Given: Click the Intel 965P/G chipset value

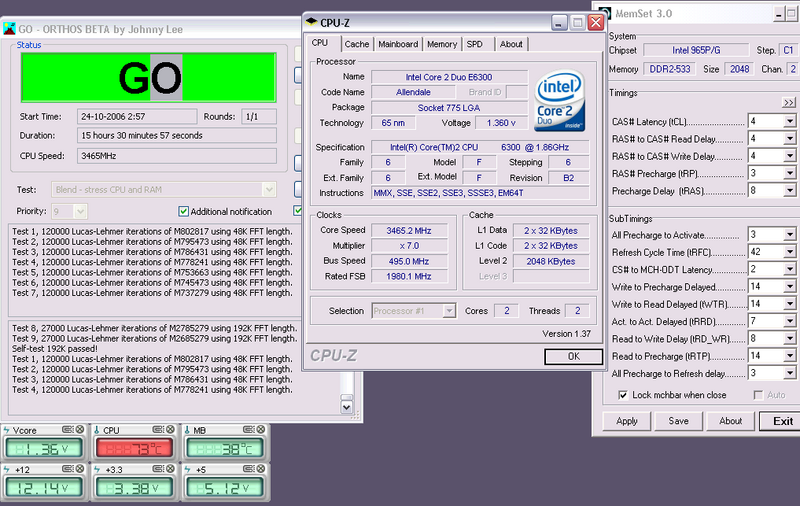Looking at the screenshot, I should [x=696, y=50].
